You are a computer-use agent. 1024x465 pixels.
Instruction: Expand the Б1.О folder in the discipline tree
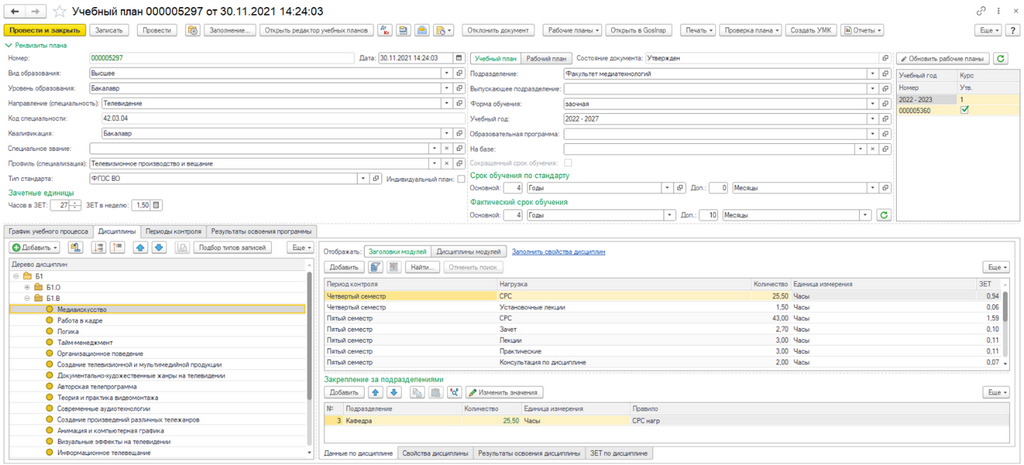tap(26, 288)
